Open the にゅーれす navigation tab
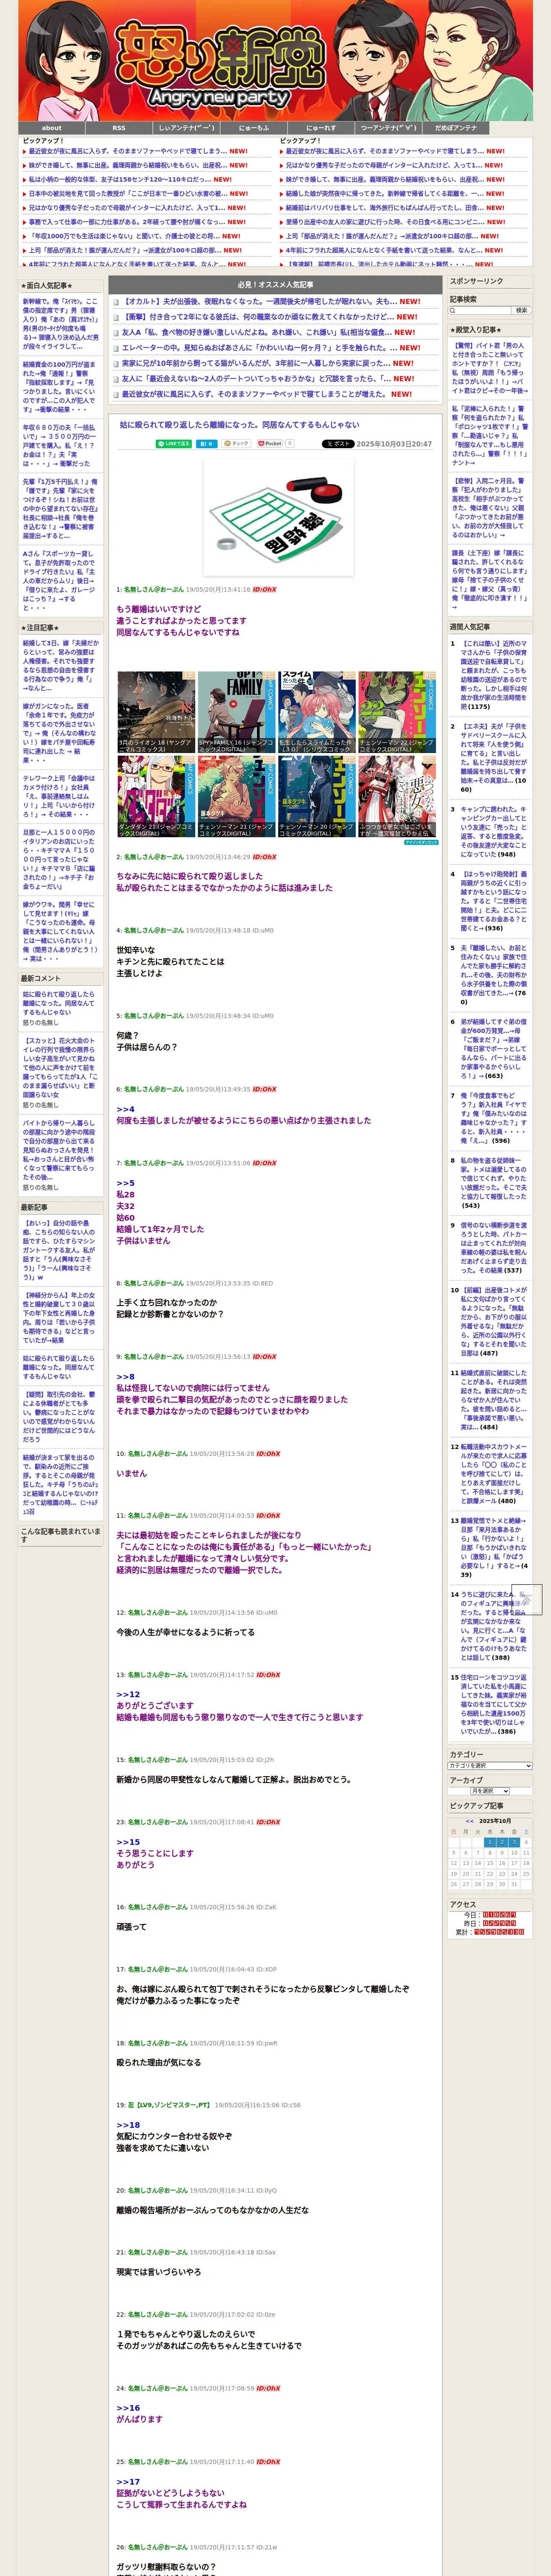This screenshot has width=551, height=2576. 321,128
